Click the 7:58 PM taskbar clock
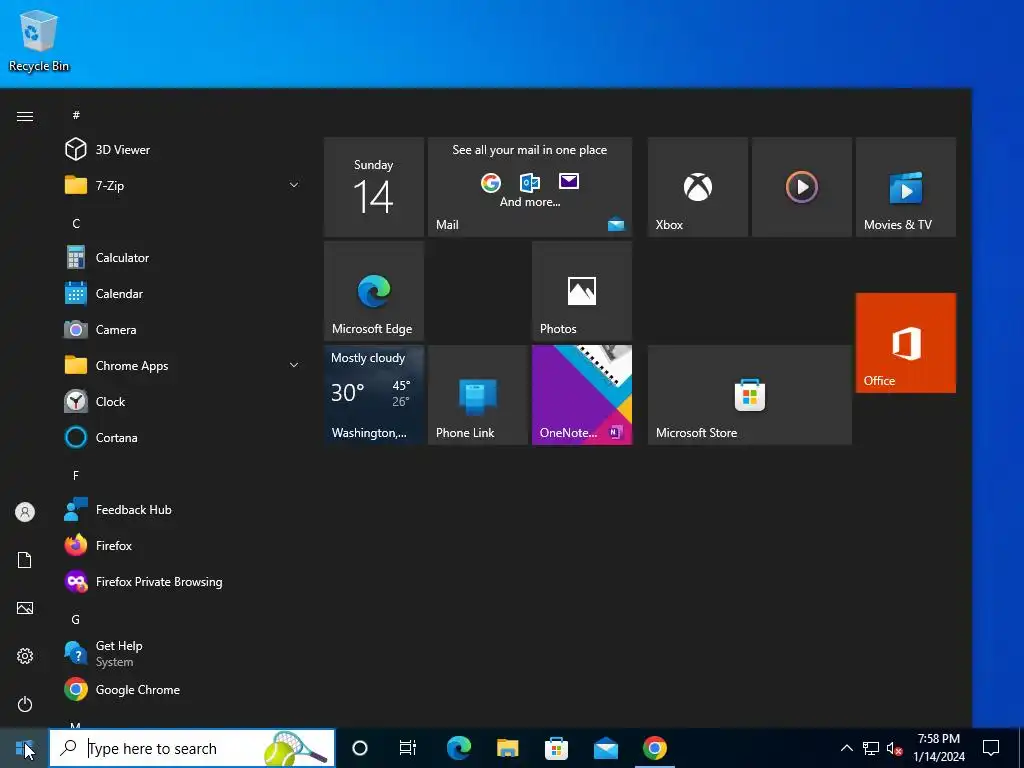 (938, 748)
